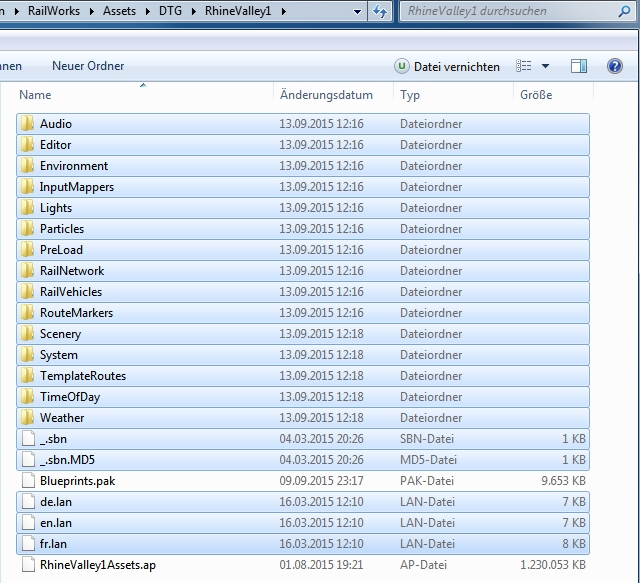Select the RailVehicles folder name

pyautogui.click(x=71, y=292)
